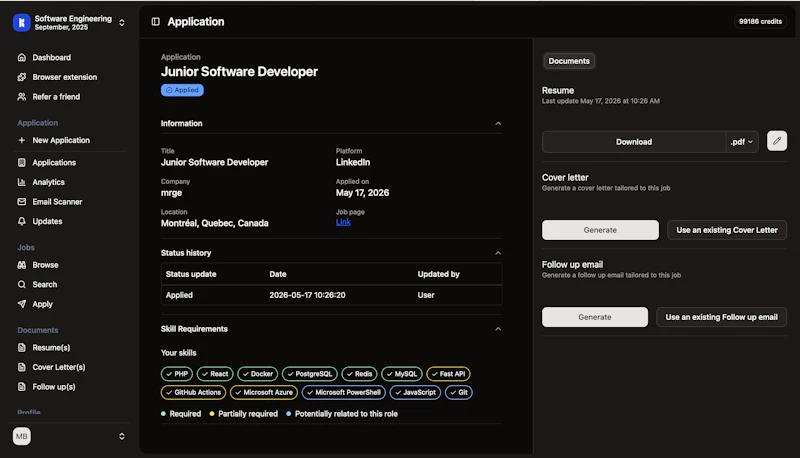Click the date 2026-05-17 10:26:20

tap(307, 295)
